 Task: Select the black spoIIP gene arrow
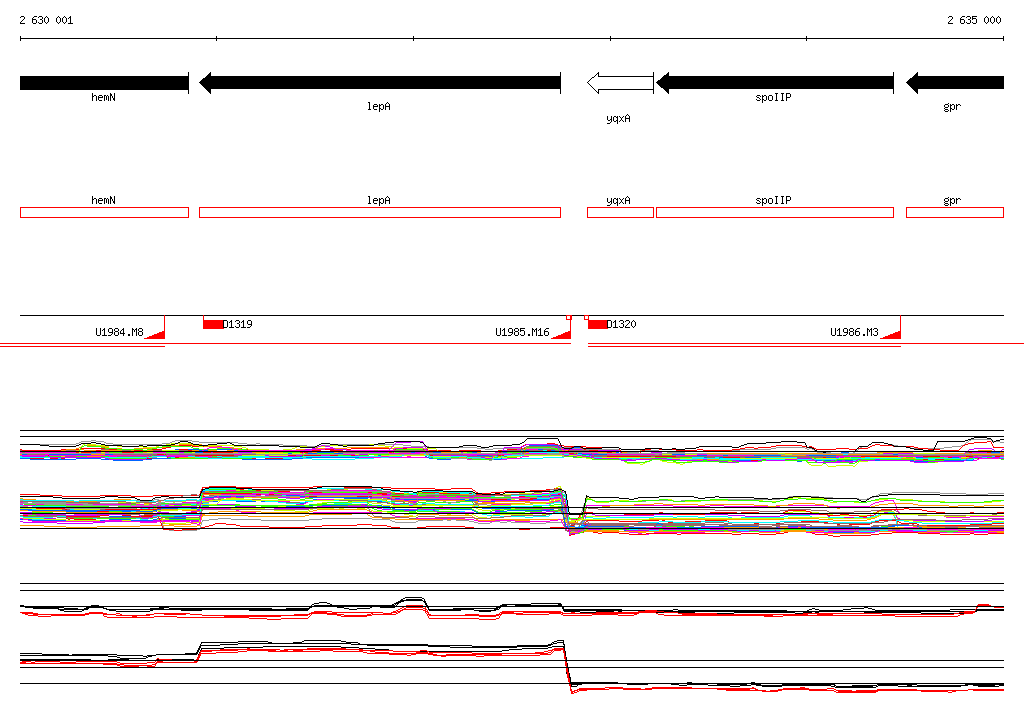775,83
